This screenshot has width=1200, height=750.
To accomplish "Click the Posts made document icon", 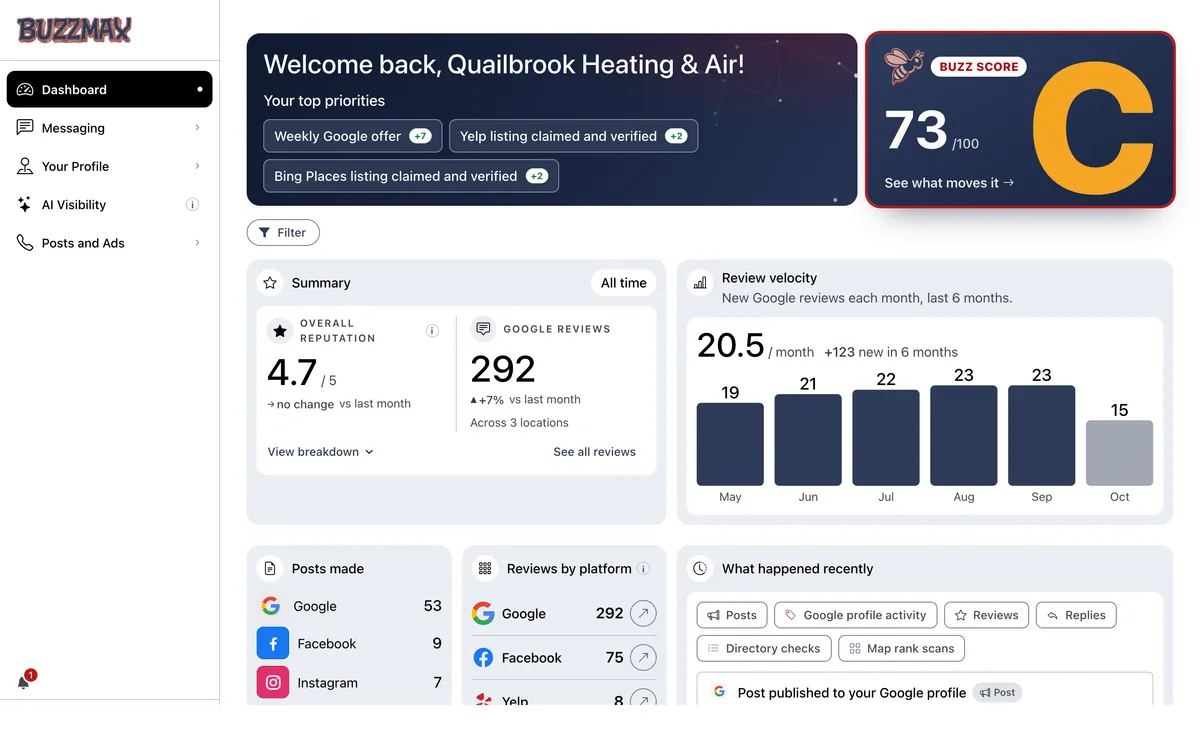I will pyautogui.click(x=270, y=569).
